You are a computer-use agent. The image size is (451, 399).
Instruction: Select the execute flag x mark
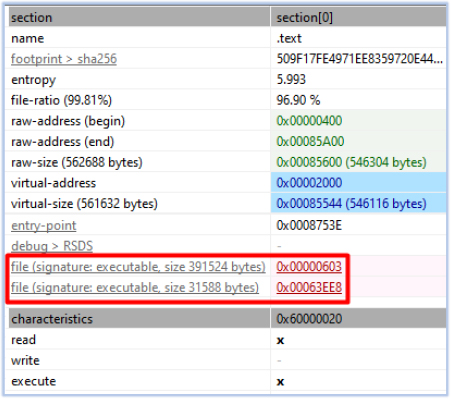coord(280,382)
